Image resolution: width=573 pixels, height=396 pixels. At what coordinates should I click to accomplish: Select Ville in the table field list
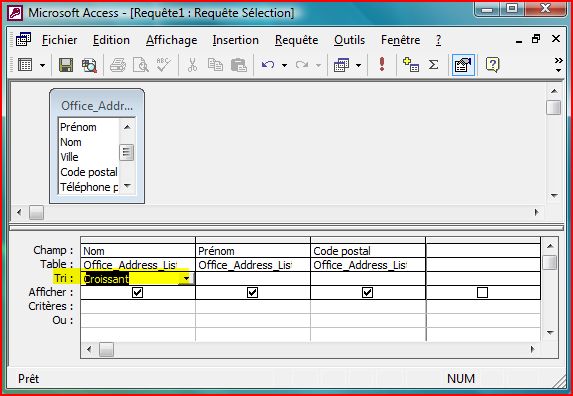click(x=88, y=157)
